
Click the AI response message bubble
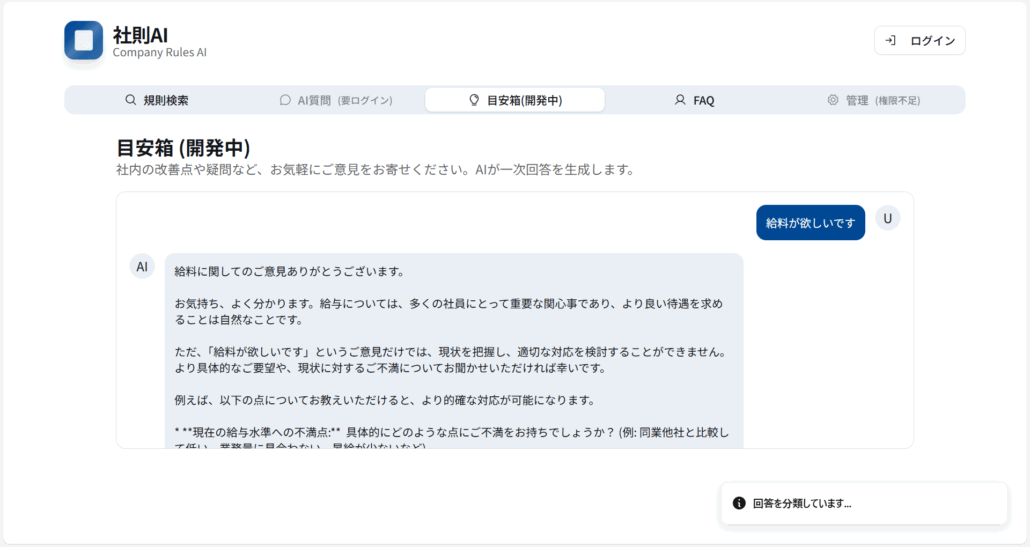[x=453, y=350]
